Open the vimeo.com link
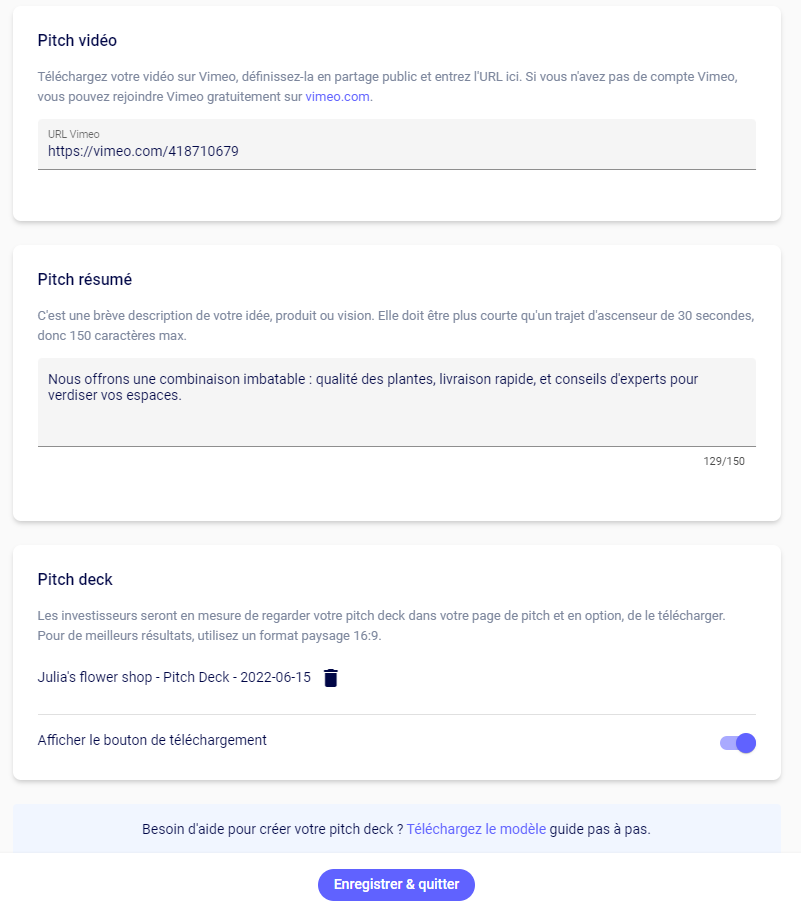Image resolution: width=801 pixels, height=912 pixels. pos(337,97)
